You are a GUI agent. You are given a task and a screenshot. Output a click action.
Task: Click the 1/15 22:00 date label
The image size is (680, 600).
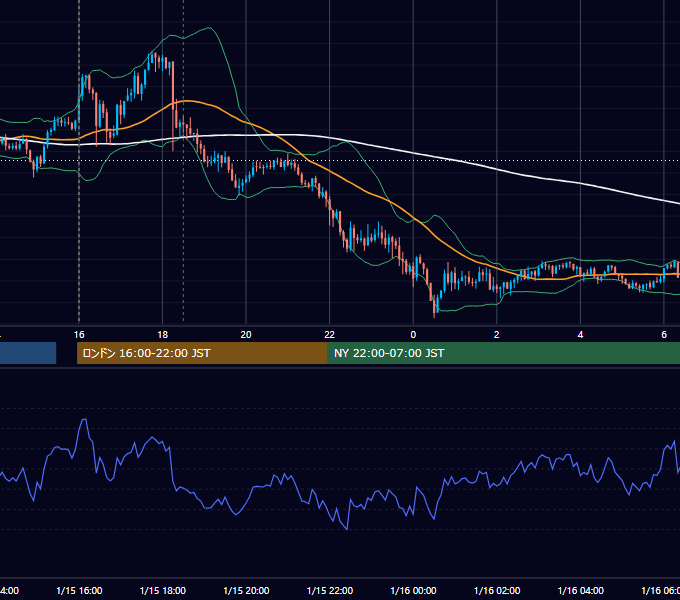pos(330,590)
